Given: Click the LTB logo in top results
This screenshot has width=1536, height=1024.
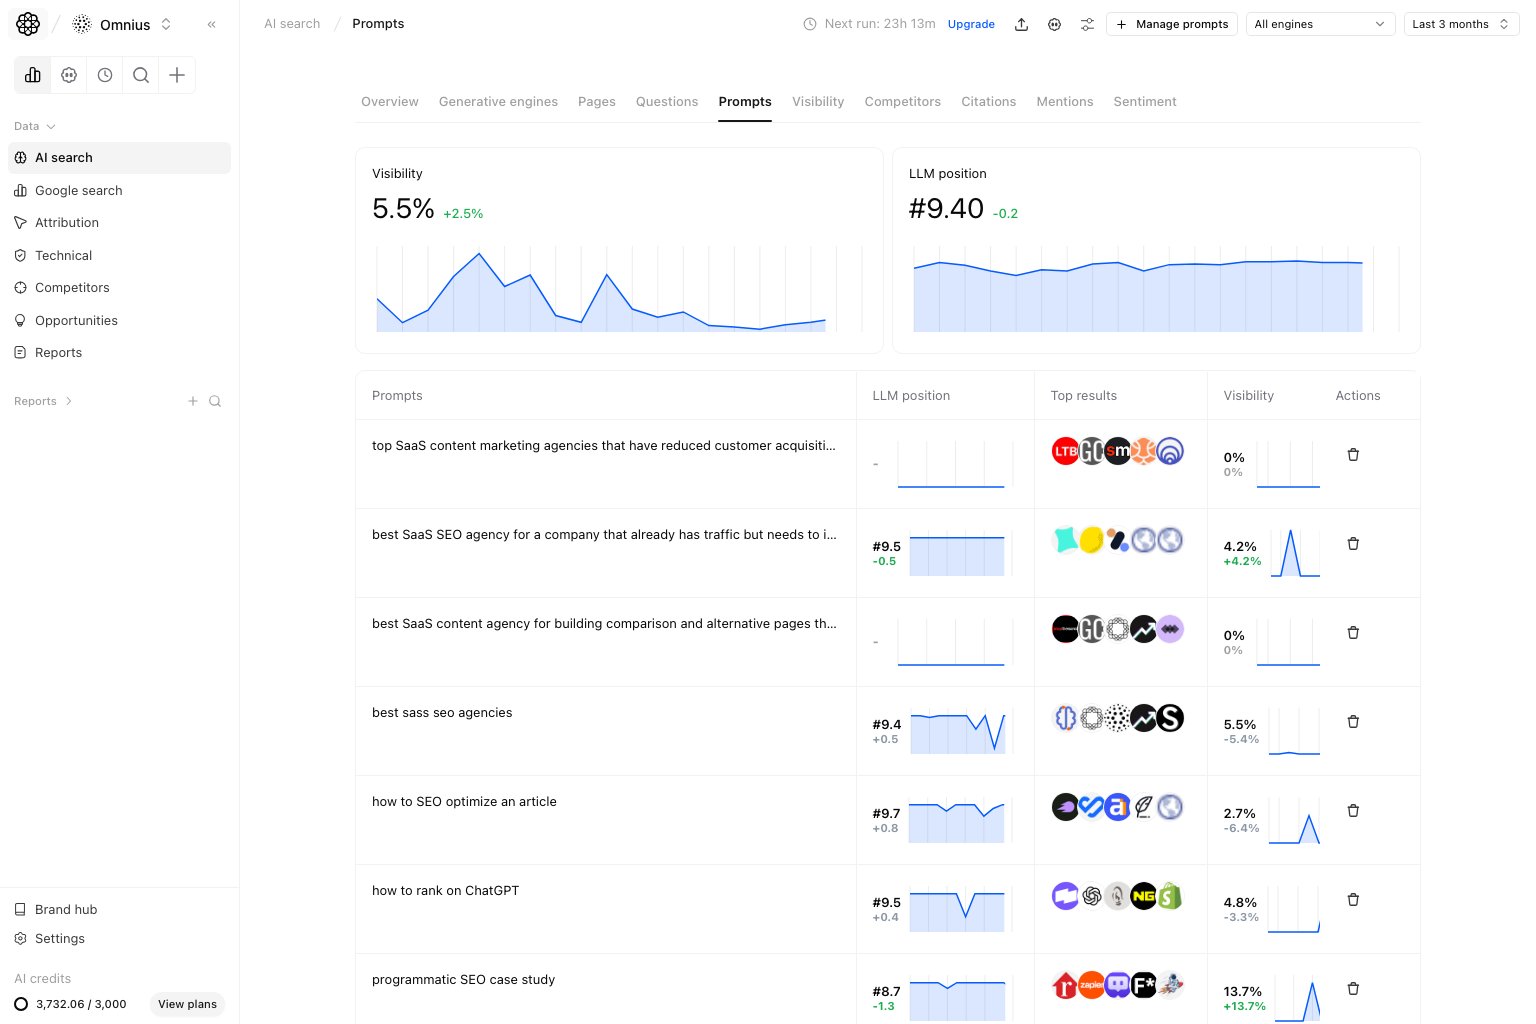Looking at the screenshot, I should (x=1065, y=451).
